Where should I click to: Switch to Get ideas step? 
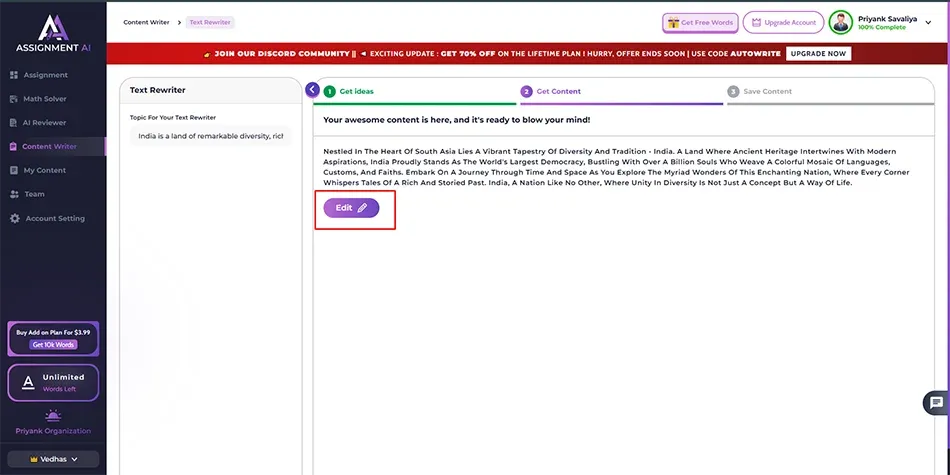356,91
